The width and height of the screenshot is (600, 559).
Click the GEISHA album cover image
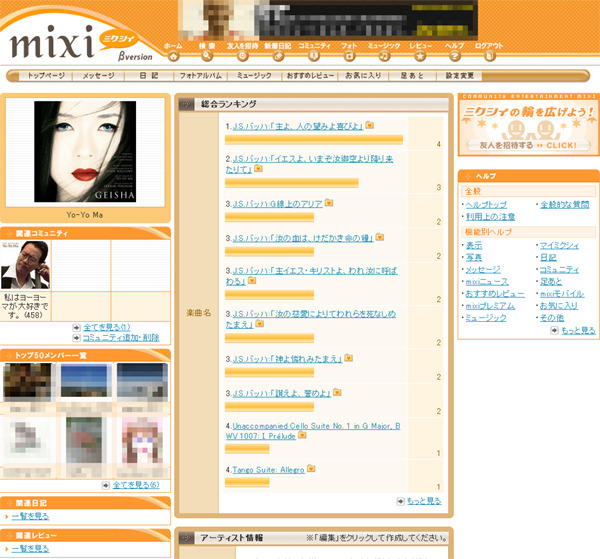(85, 152)
